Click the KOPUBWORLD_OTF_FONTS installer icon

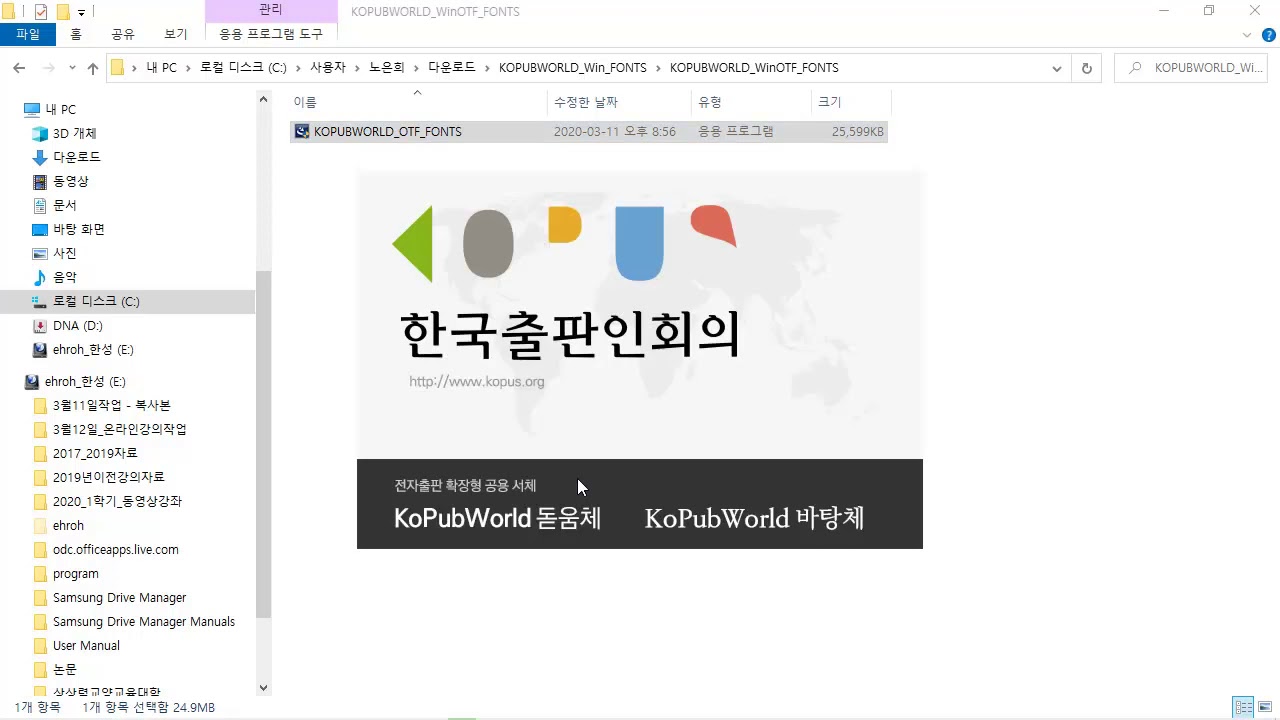point(301,131)
